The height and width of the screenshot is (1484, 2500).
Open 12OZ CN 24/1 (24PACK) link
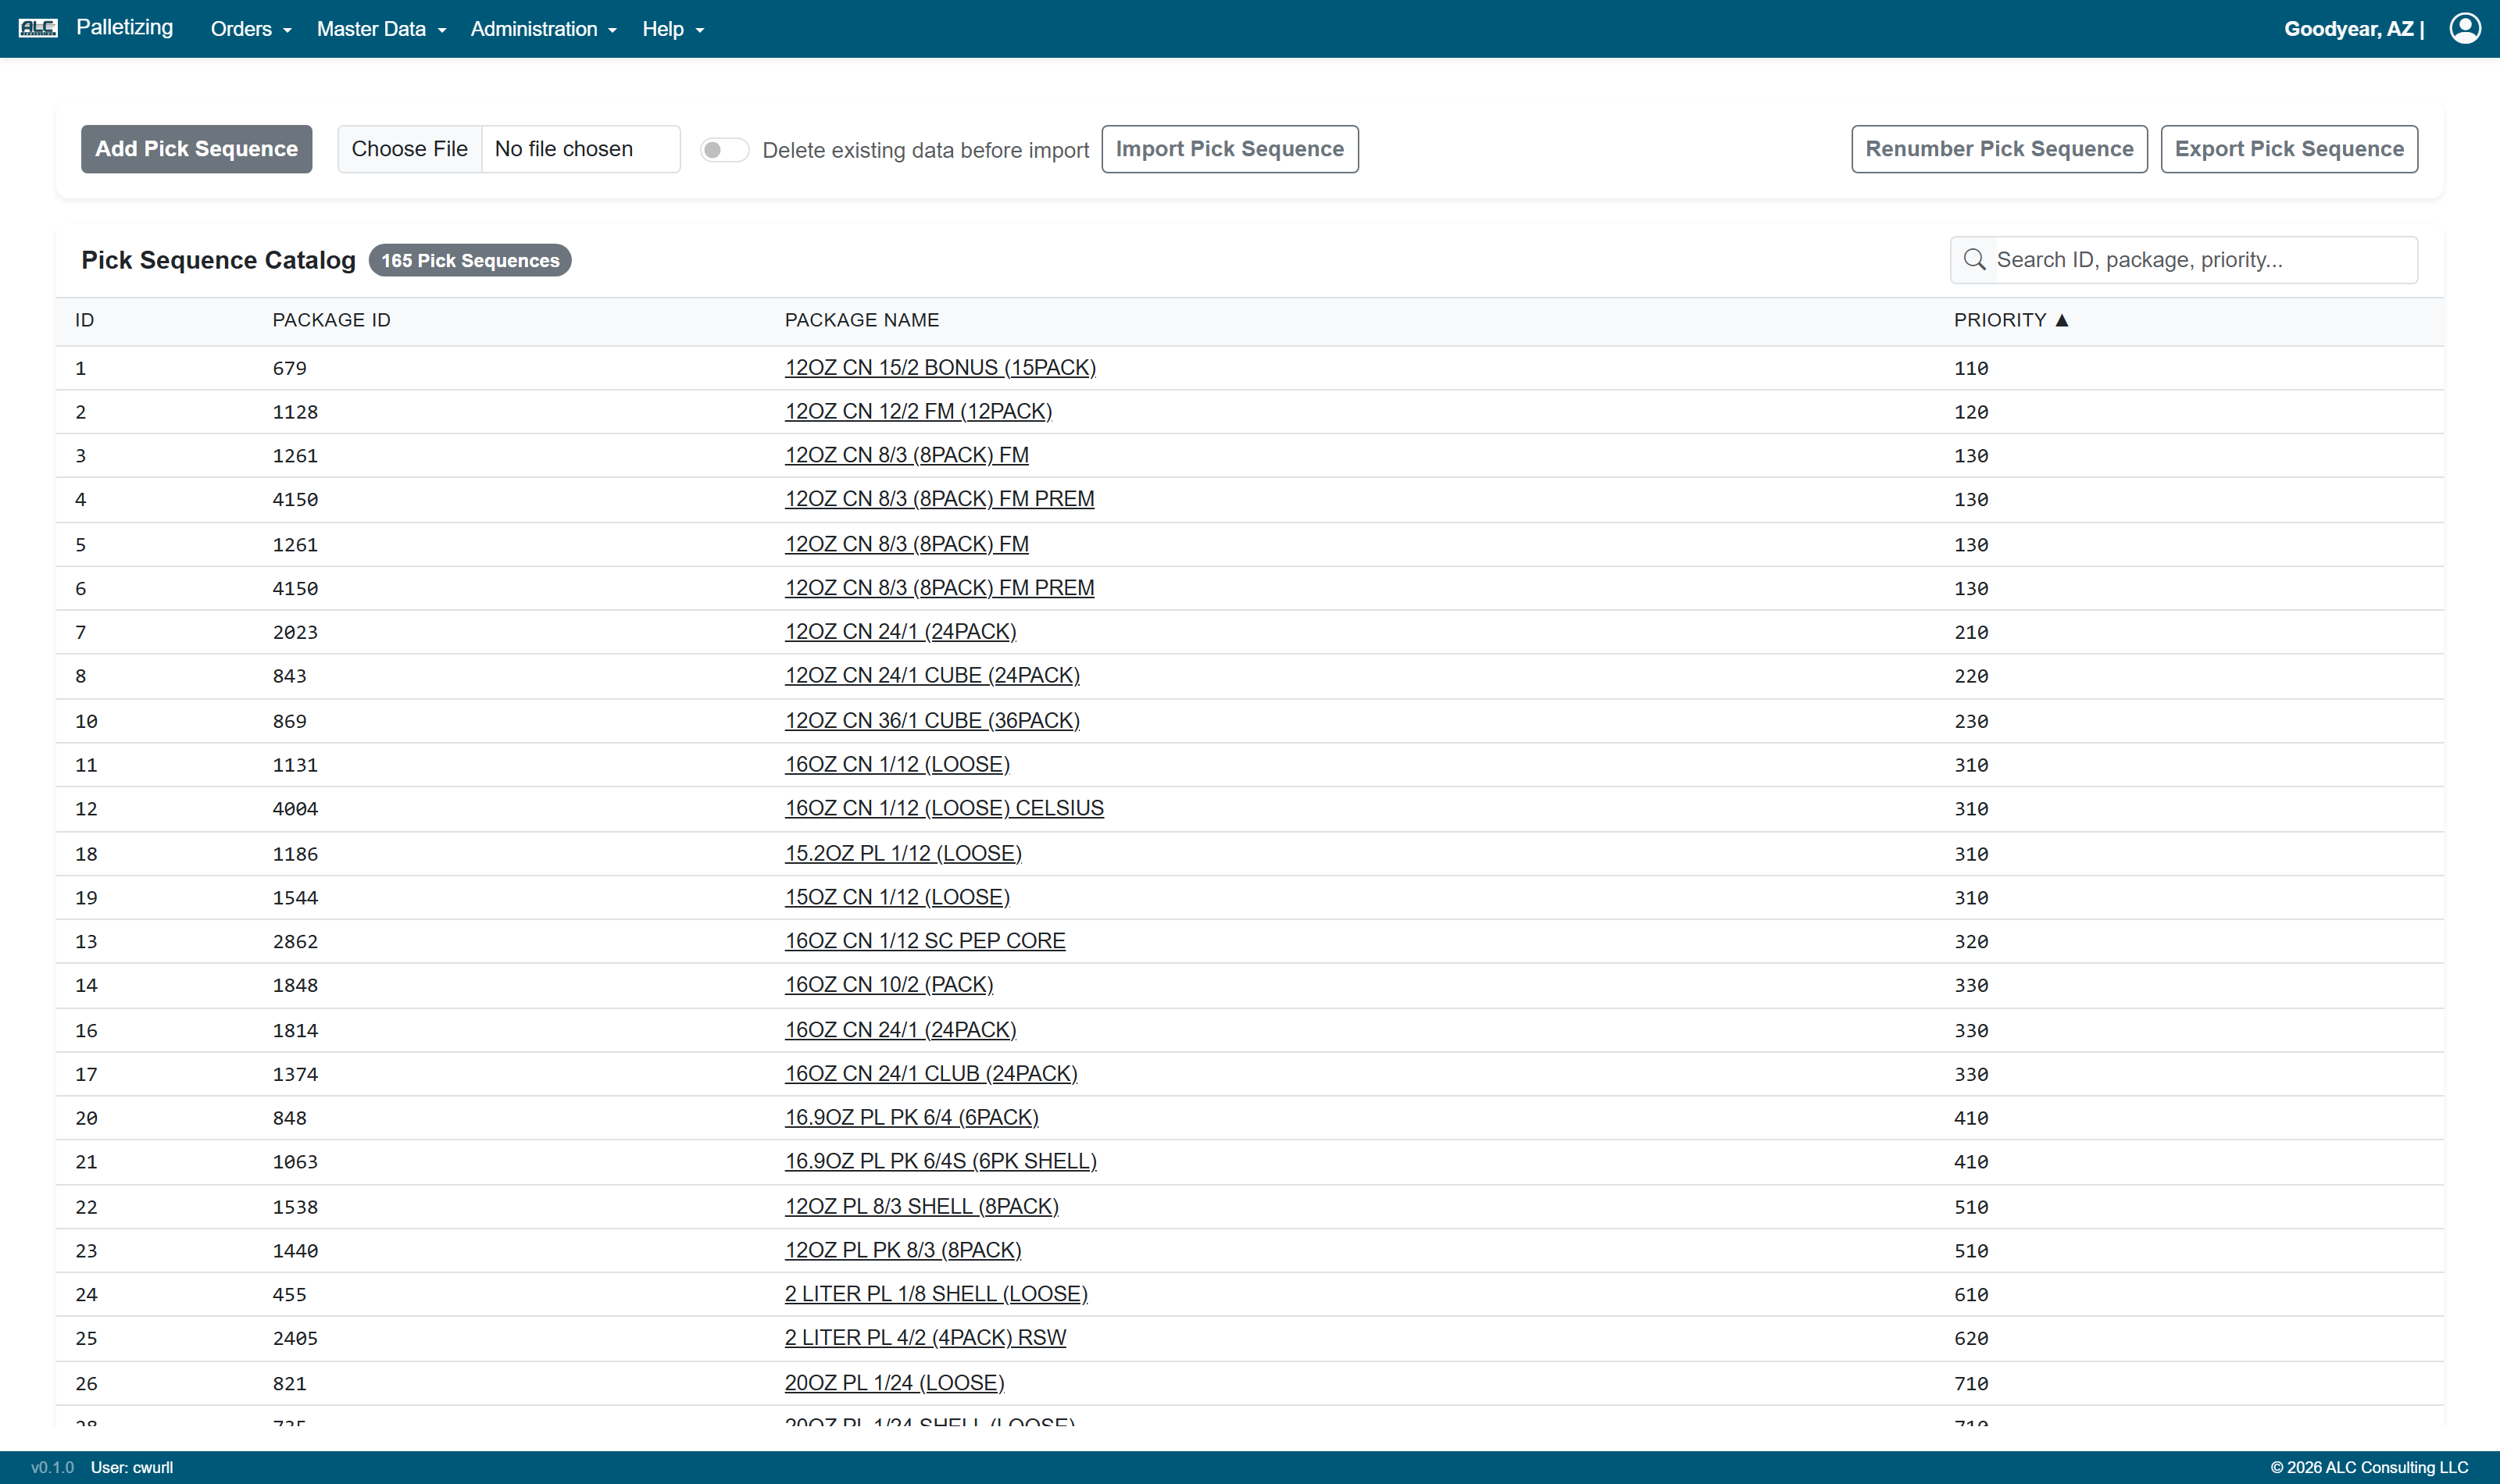(900, 632)
